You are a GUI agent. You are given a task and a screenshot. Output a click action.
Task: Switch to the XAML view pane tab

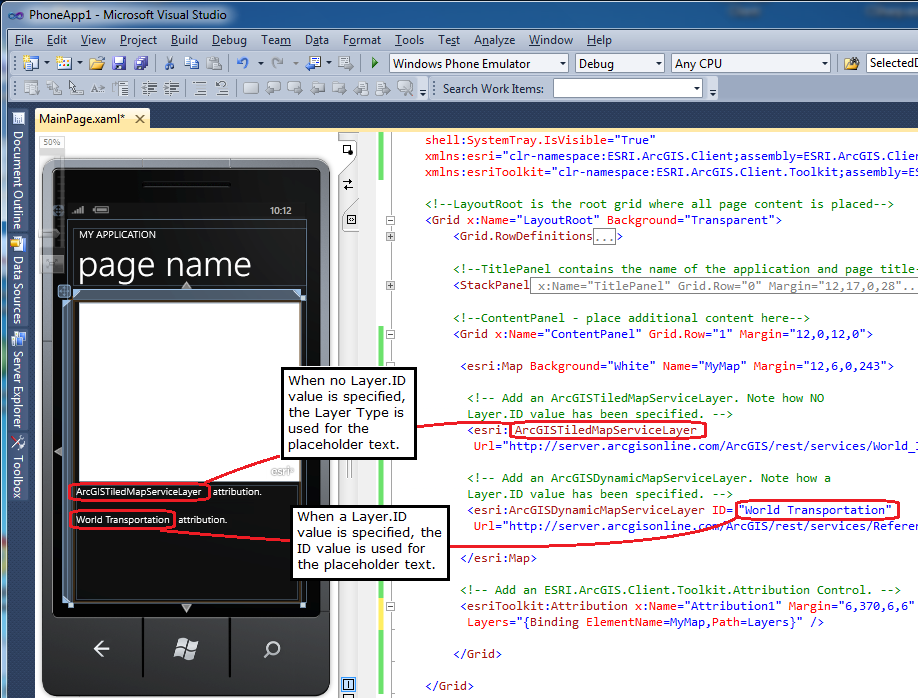pos(351,219)
